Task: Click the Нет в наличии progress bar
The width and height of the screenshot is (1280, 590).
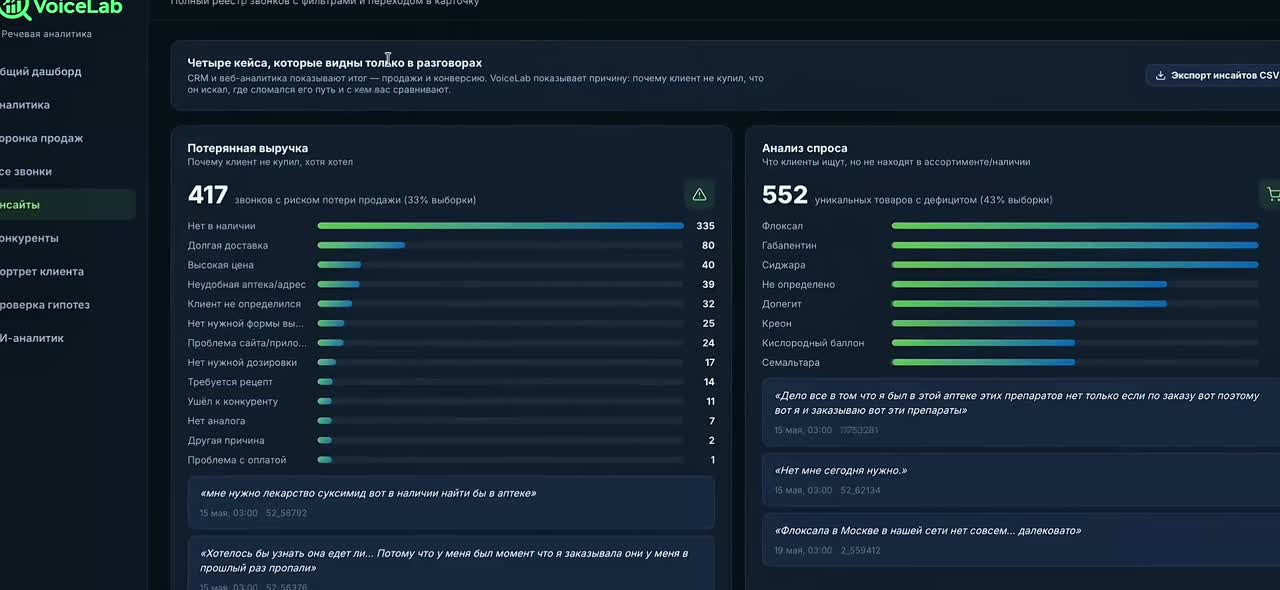Action: [x=500, y=226]
